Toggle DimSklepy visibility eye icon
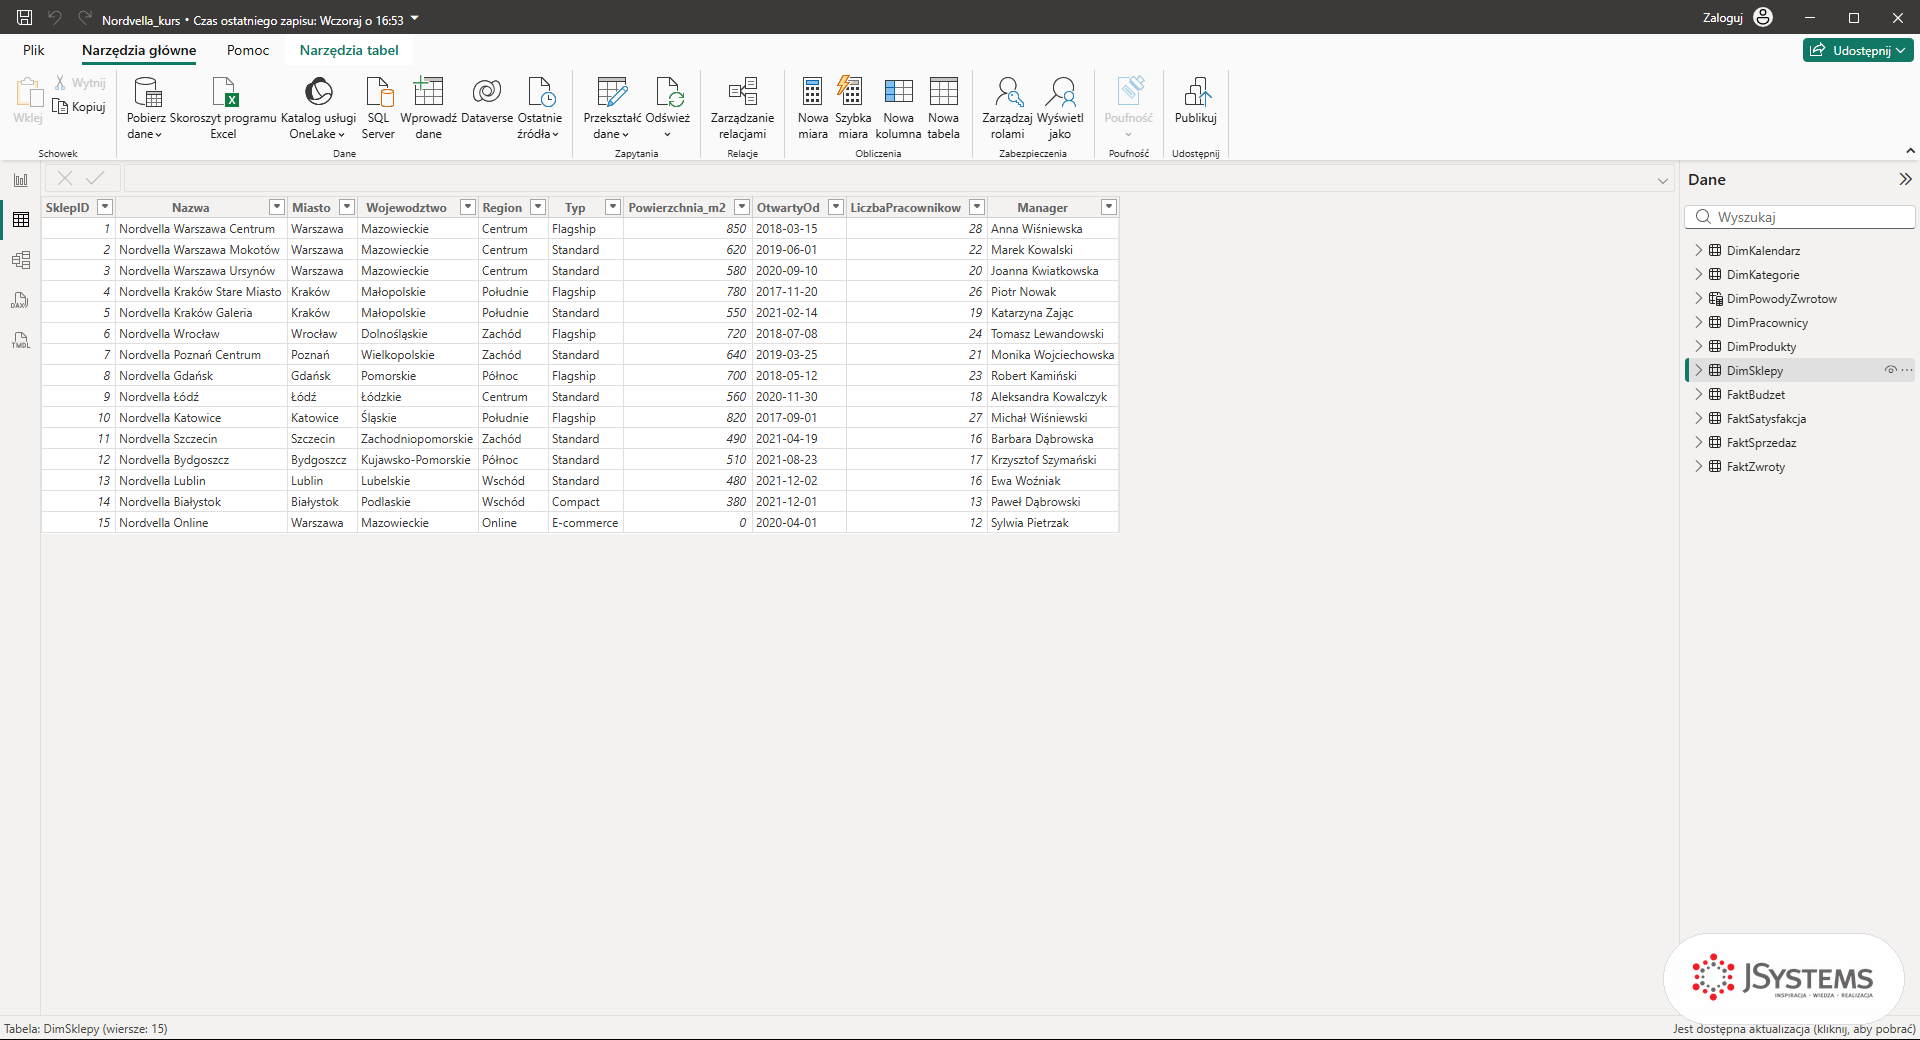This screenshot has width=1920, height=1040. click(1890, 370)
